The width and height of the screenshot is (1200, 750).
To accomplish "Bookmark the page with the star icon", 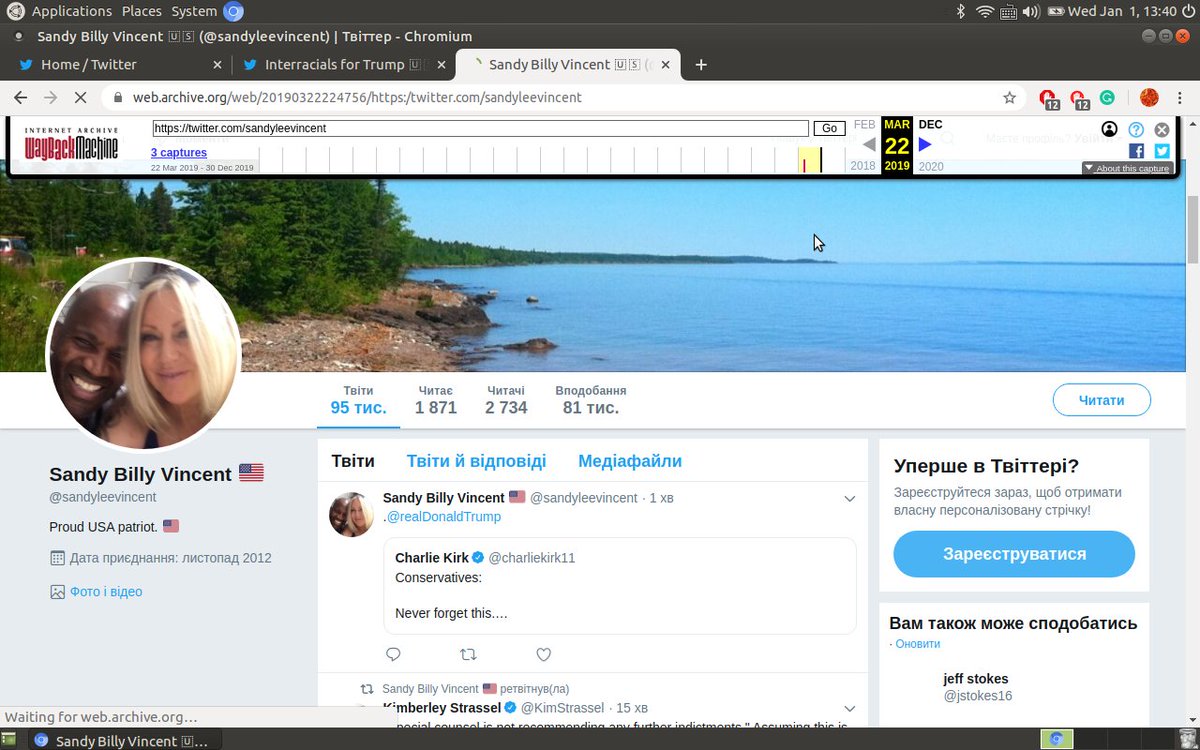I will [x=1010, y=98].
